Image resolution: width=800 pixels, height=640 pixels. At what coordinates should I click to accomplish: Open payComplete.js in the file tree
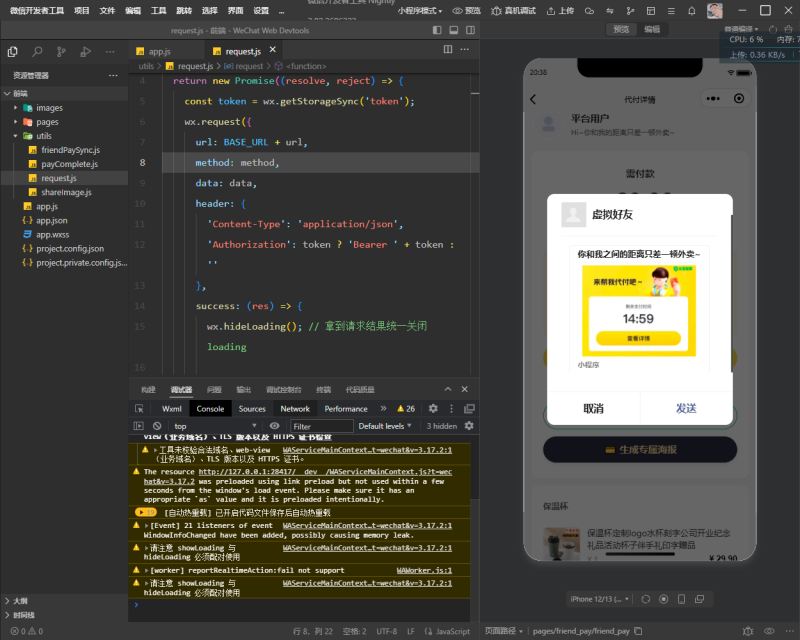[69, 164]
